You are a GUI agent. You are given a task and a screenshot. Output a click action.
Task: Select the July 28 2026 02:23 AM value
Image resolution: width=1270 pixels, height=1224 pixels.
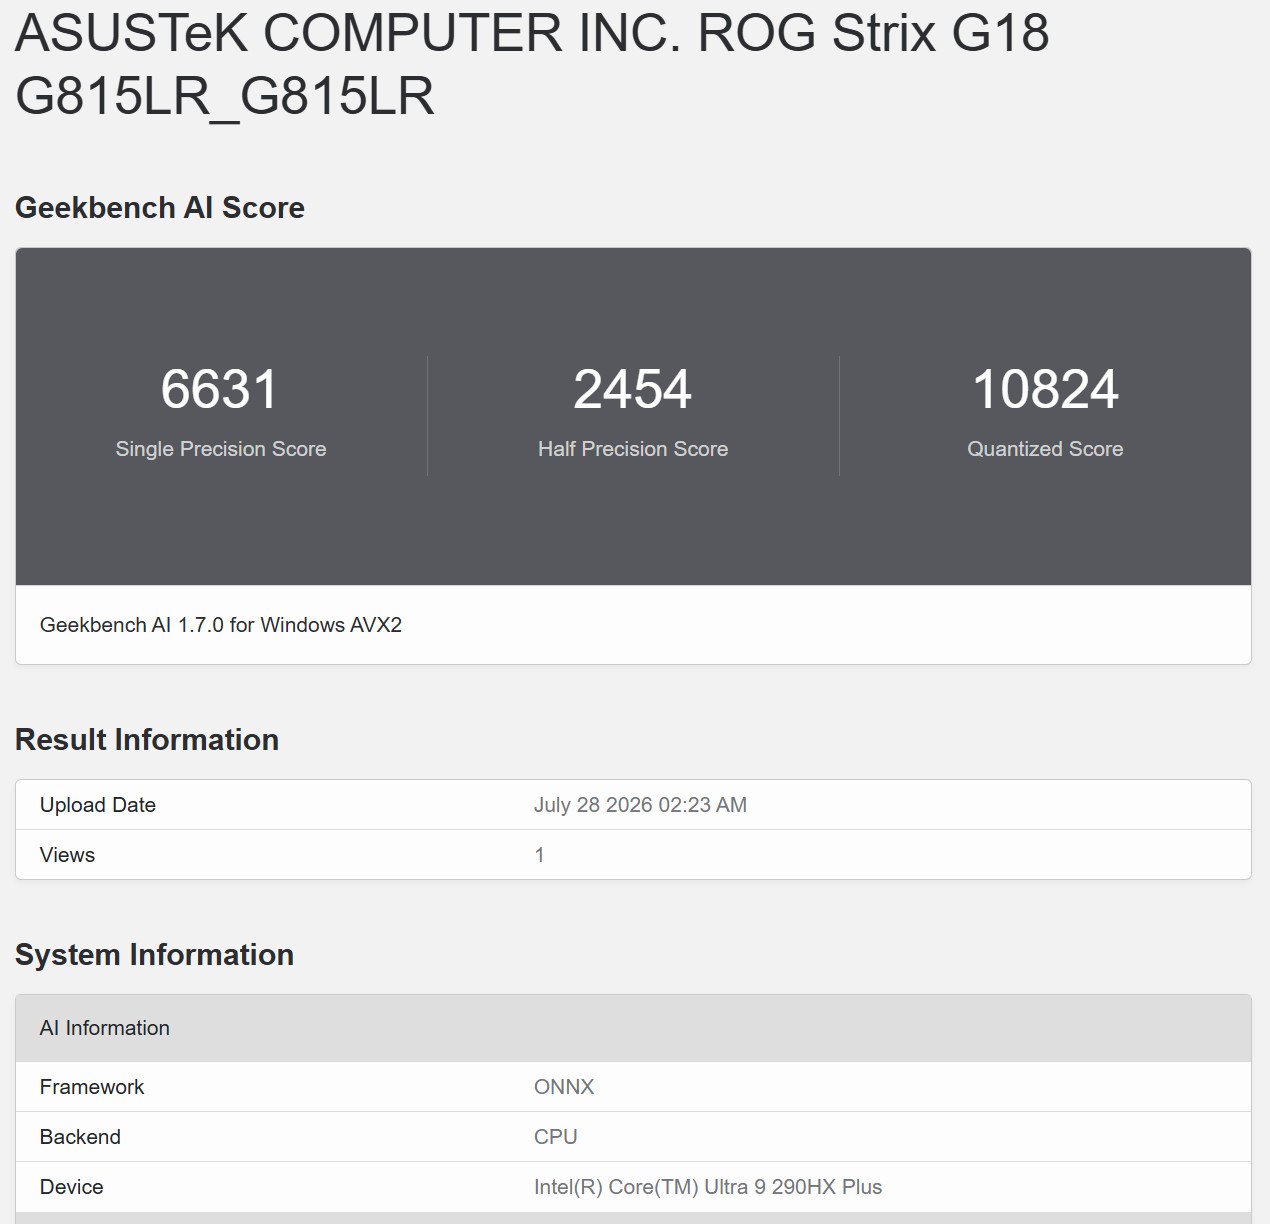pos(640,805)
